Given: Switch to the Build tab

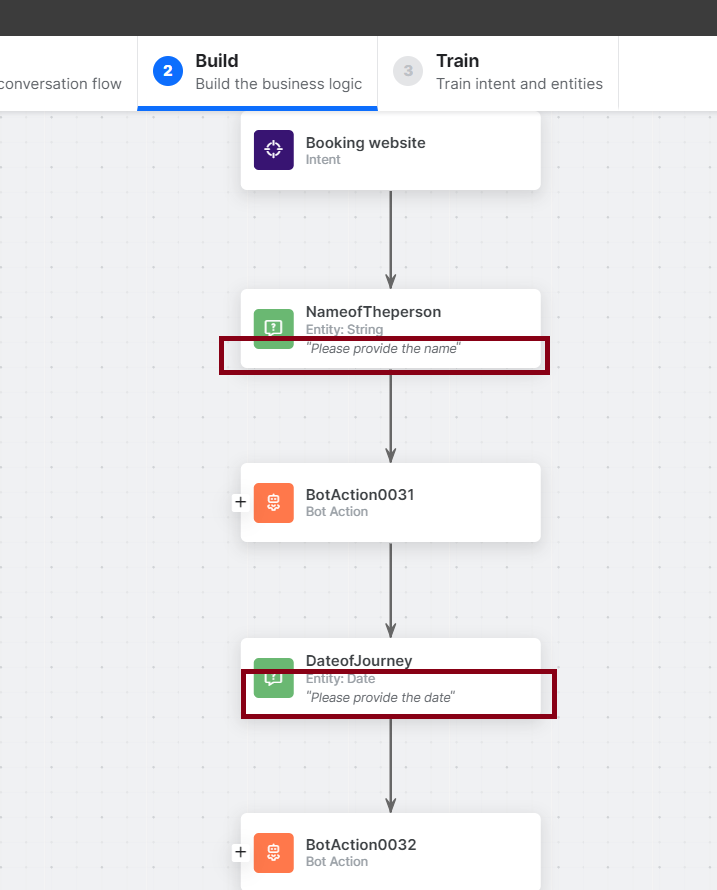Looking at the screenshot, I should tap(257, 72).
